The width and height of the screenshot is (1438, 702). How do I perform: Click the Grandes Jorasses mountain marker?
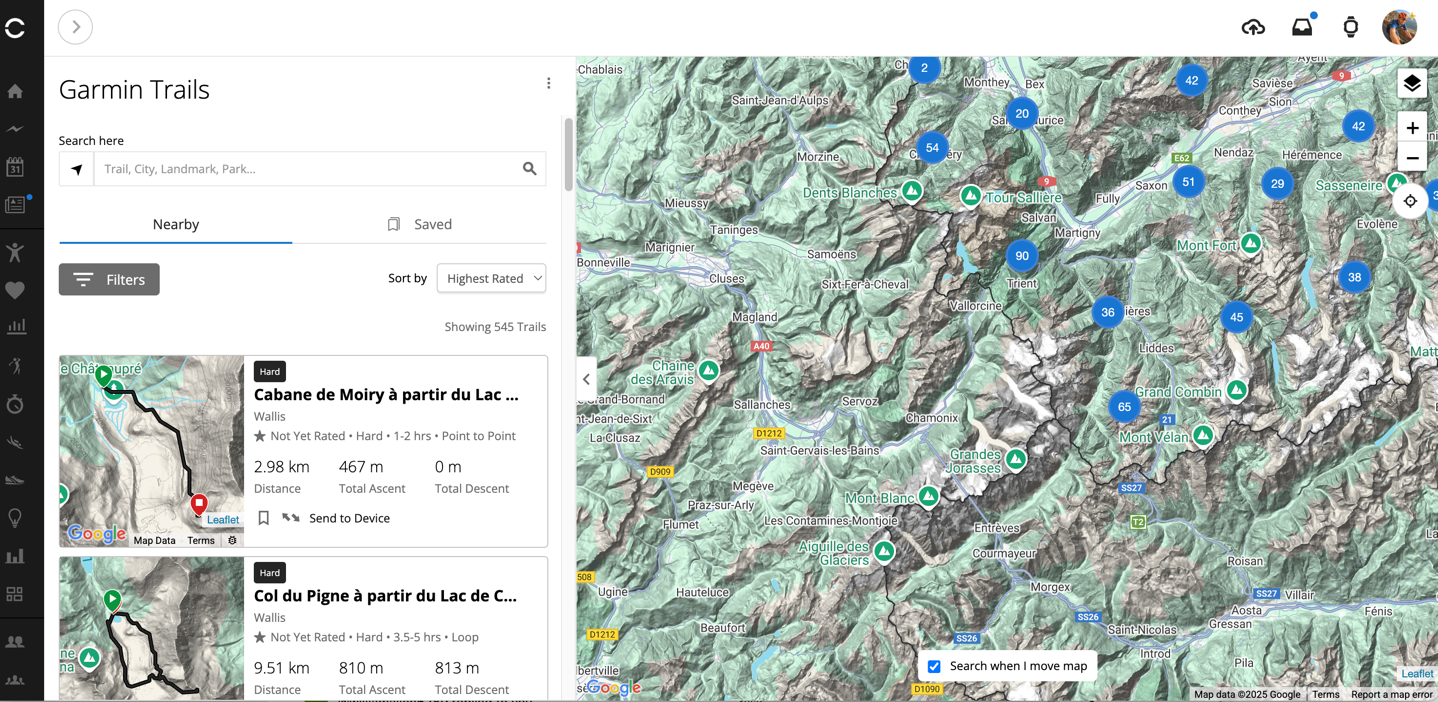click(1016, 459)
